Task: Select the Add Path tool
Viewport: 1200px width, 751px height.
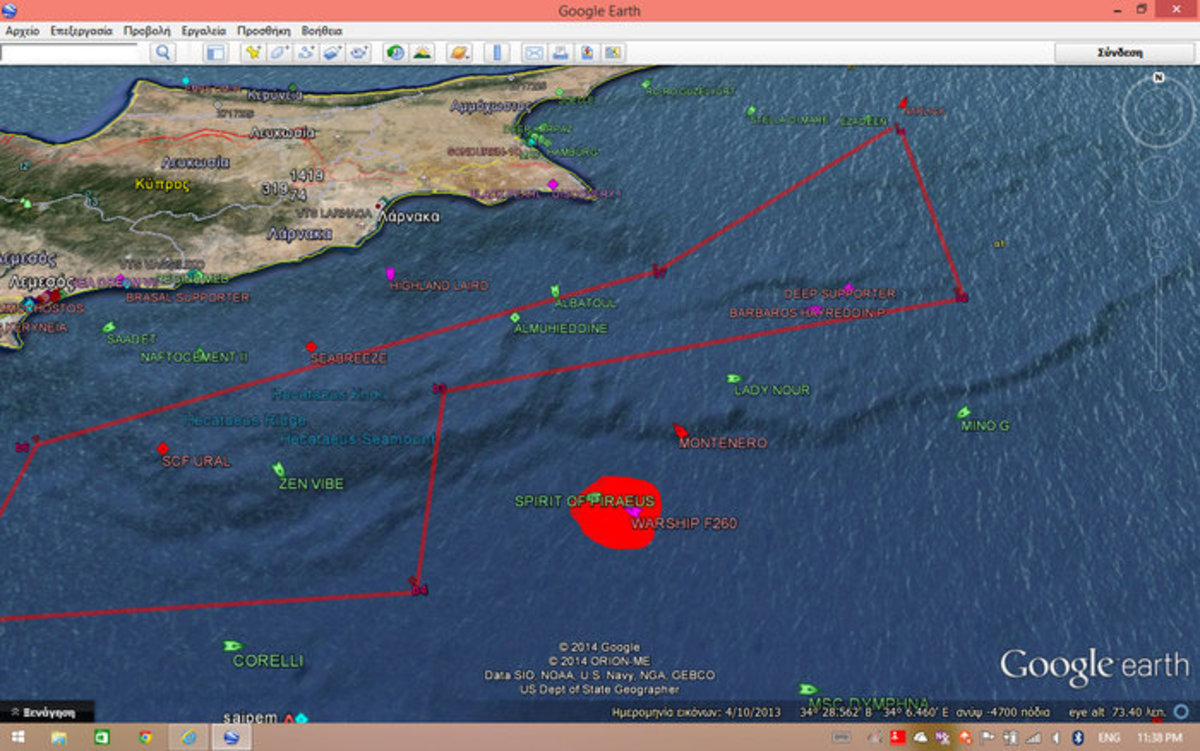Action: point(306,53)
